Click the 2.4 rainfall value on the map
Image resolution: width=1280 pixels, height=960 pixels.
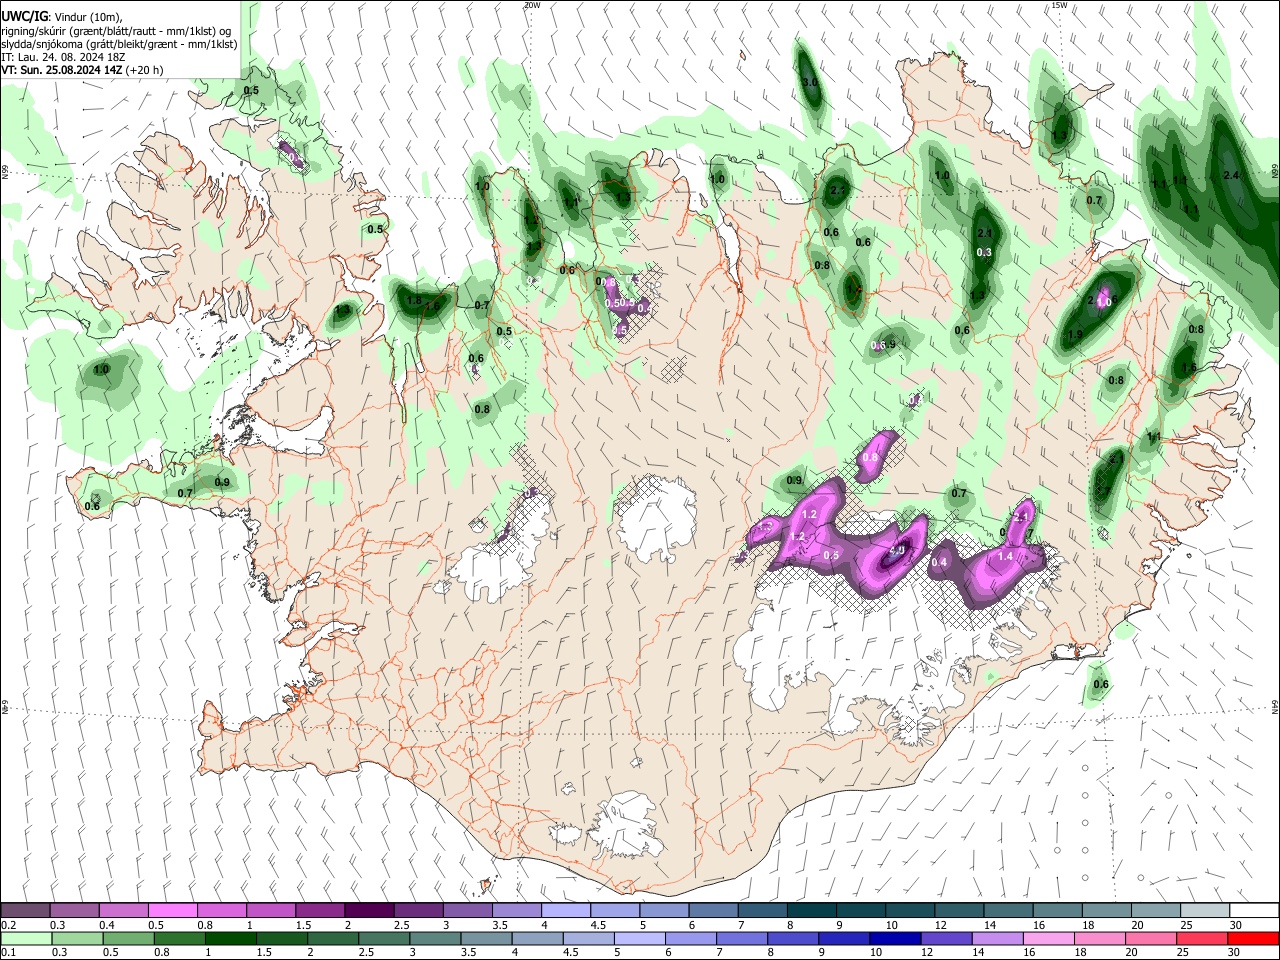pos(1232,175)
